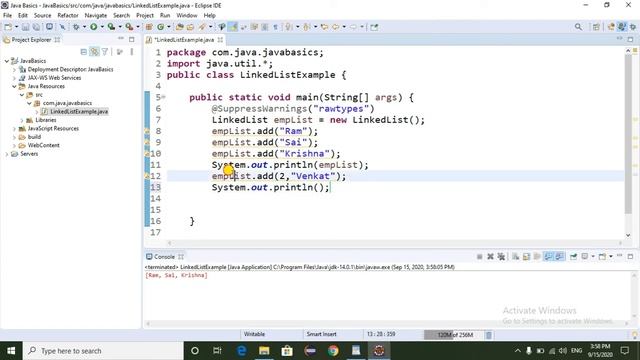Select the com.java.javabasics package

pos(67,103)
